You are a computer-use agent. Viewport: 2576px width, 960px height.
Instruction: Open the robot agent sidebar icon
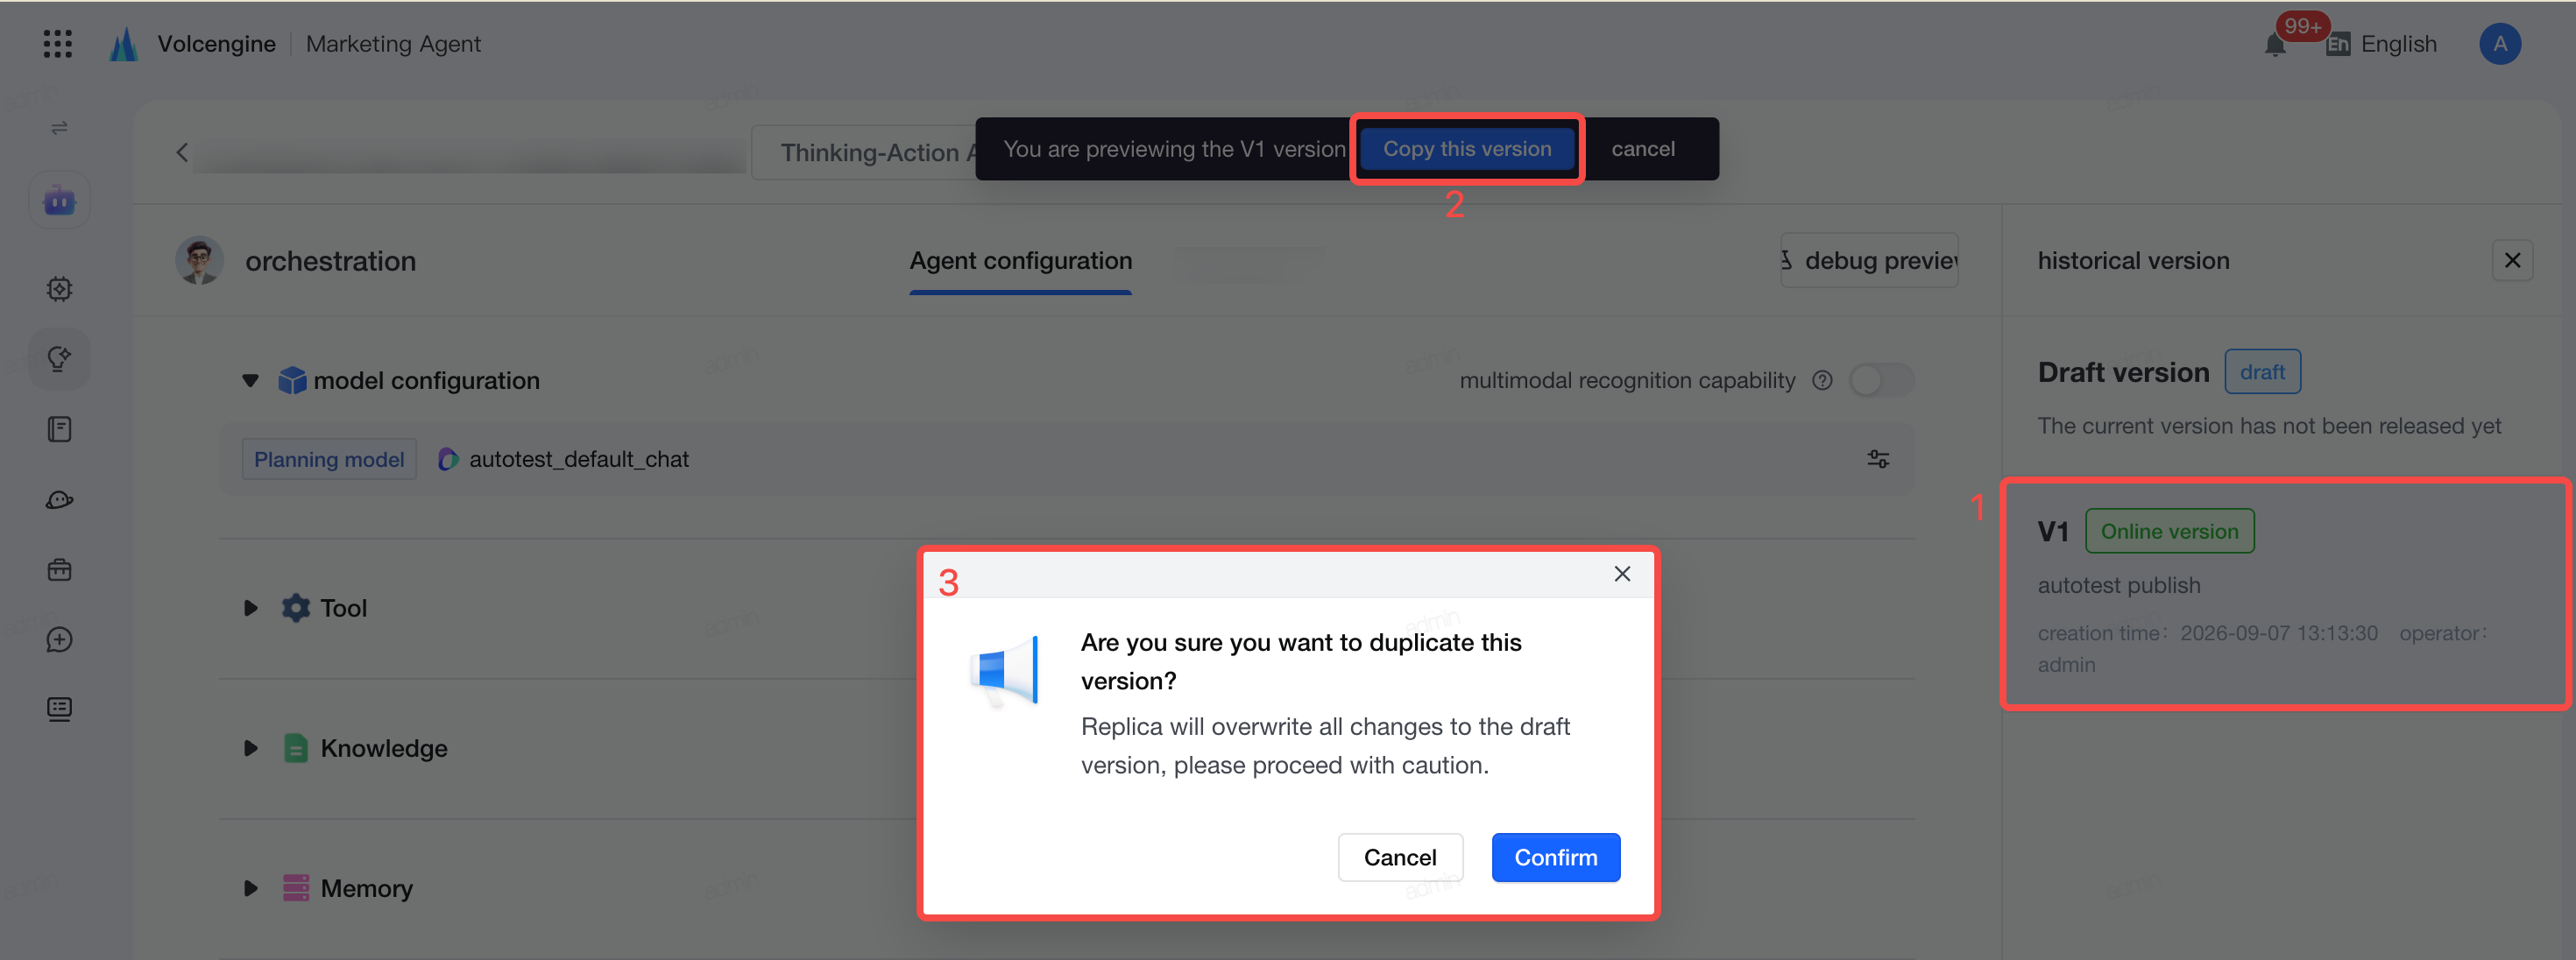[59, 201]
